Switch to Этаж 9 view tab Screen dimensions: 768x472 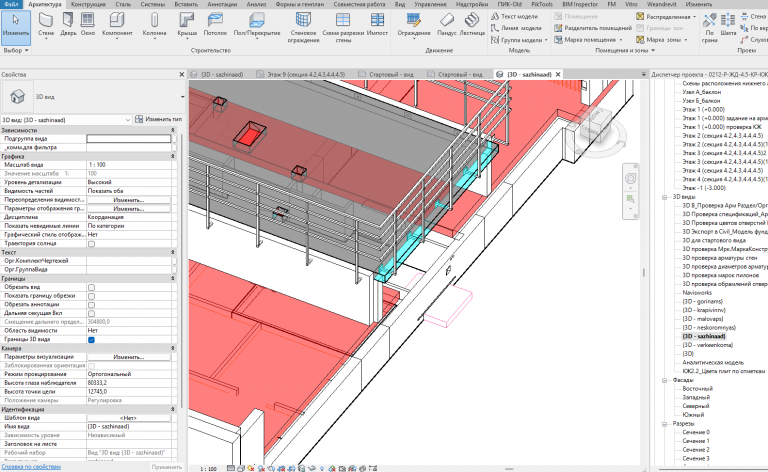coord(304,74)
